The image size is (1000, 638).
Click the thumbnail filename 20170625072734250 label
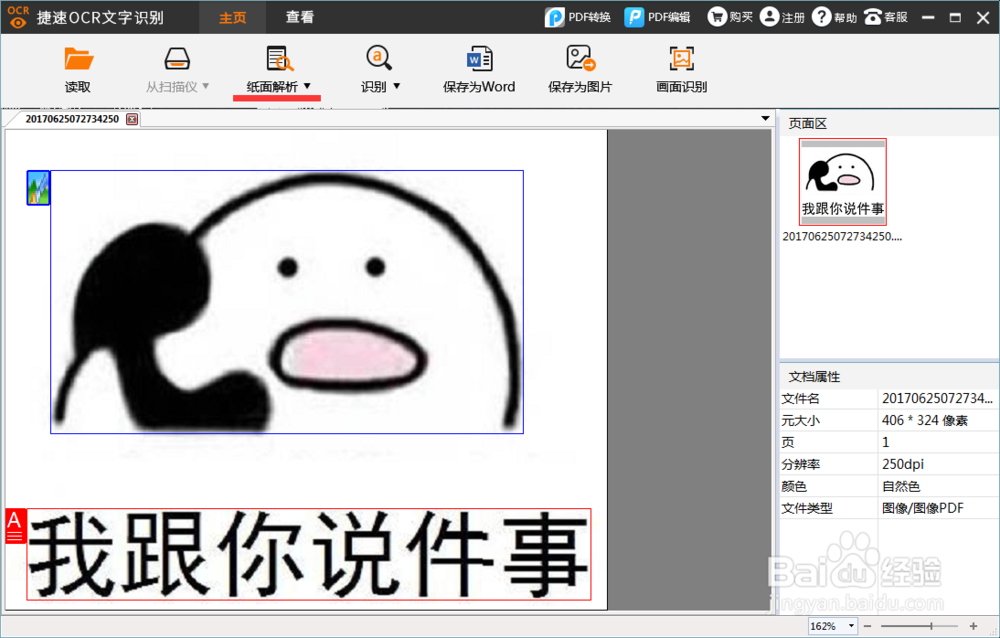click(842, 236)
